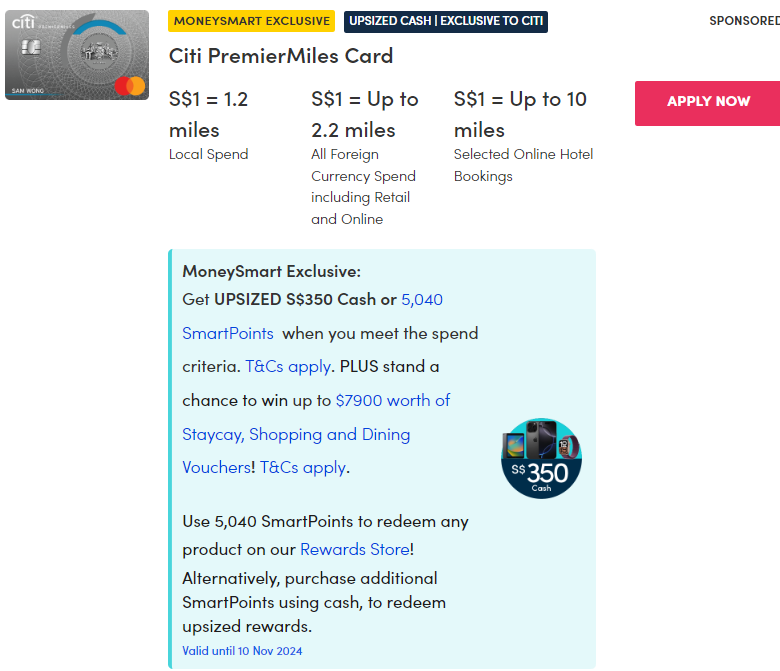
Task: Select the silver credit card thumbnail
Action: coord(77,55)
